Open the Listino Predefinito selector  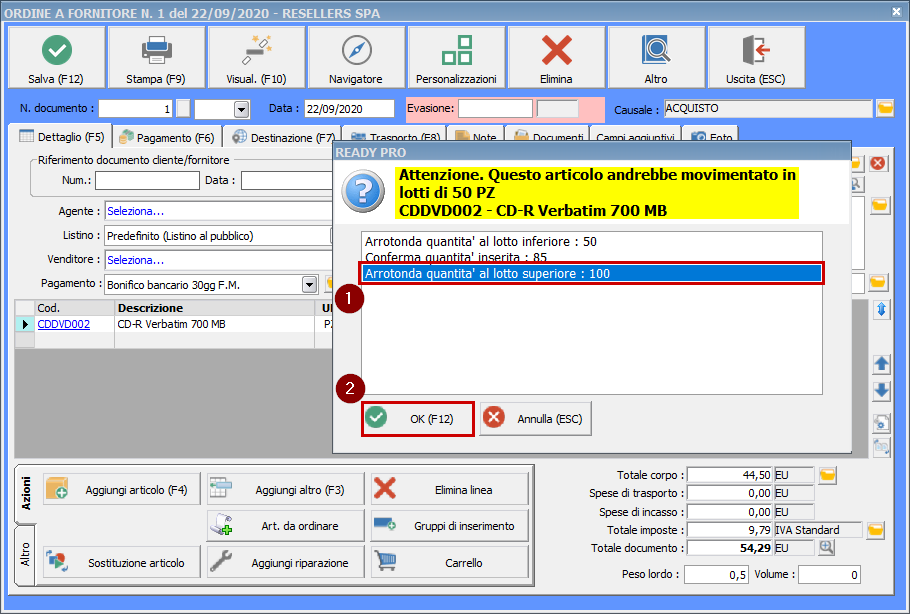218,236
